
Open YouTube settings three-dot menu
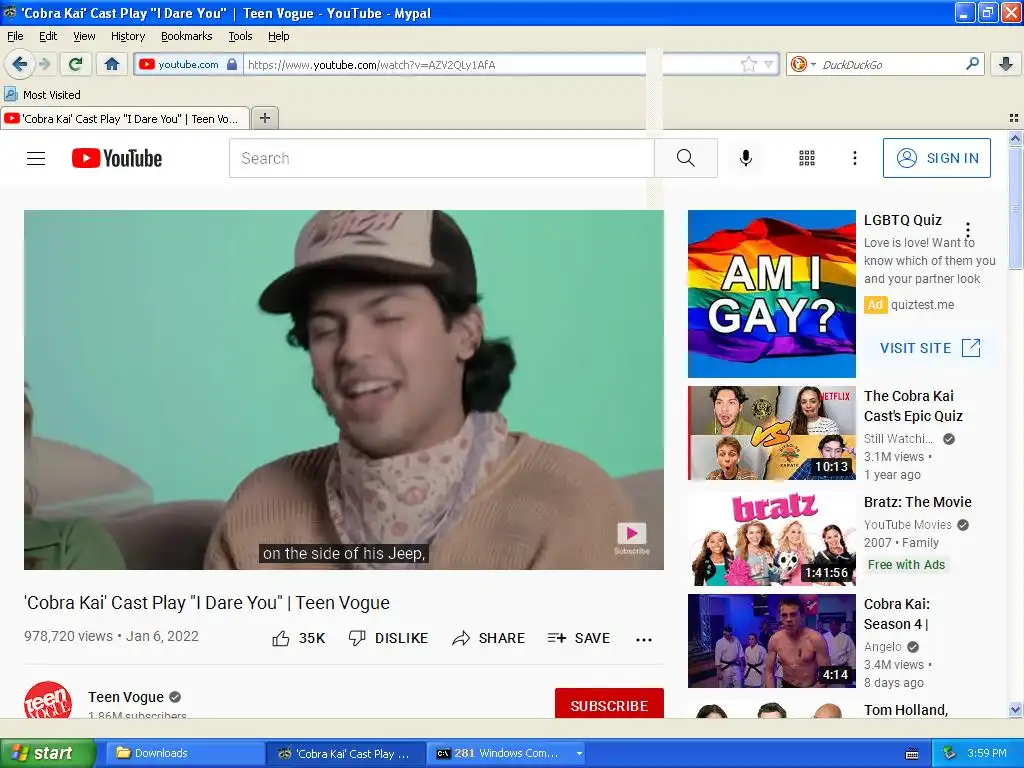click(854, 158)
